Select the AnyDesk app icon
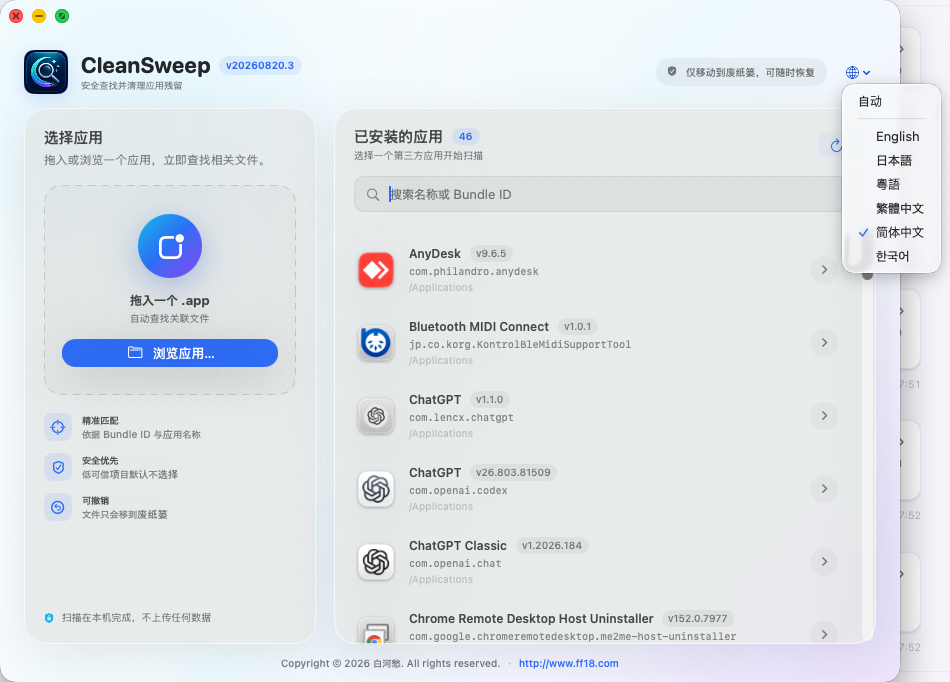The height and width of the screenshot is (682, 950). (376, 270)
